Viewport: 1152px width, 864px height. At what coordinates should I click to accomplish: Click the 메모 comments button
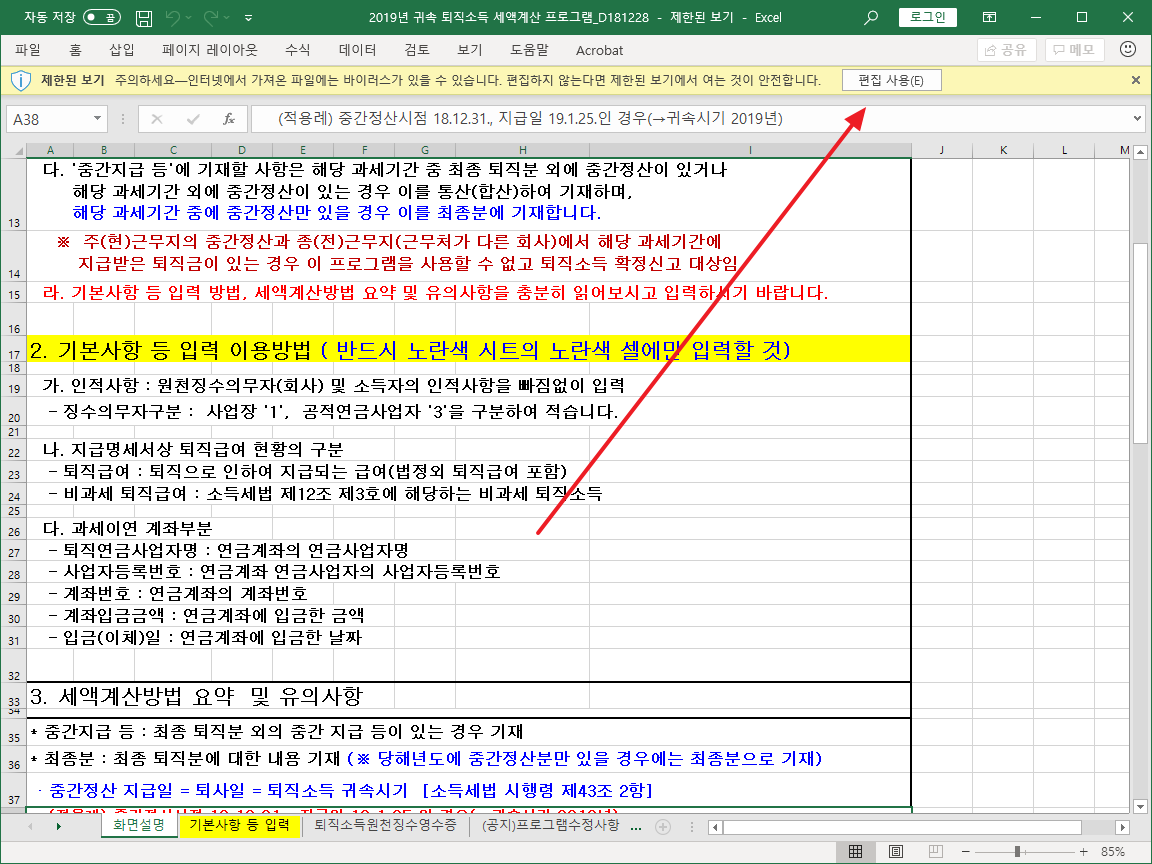click(1074, 50)
